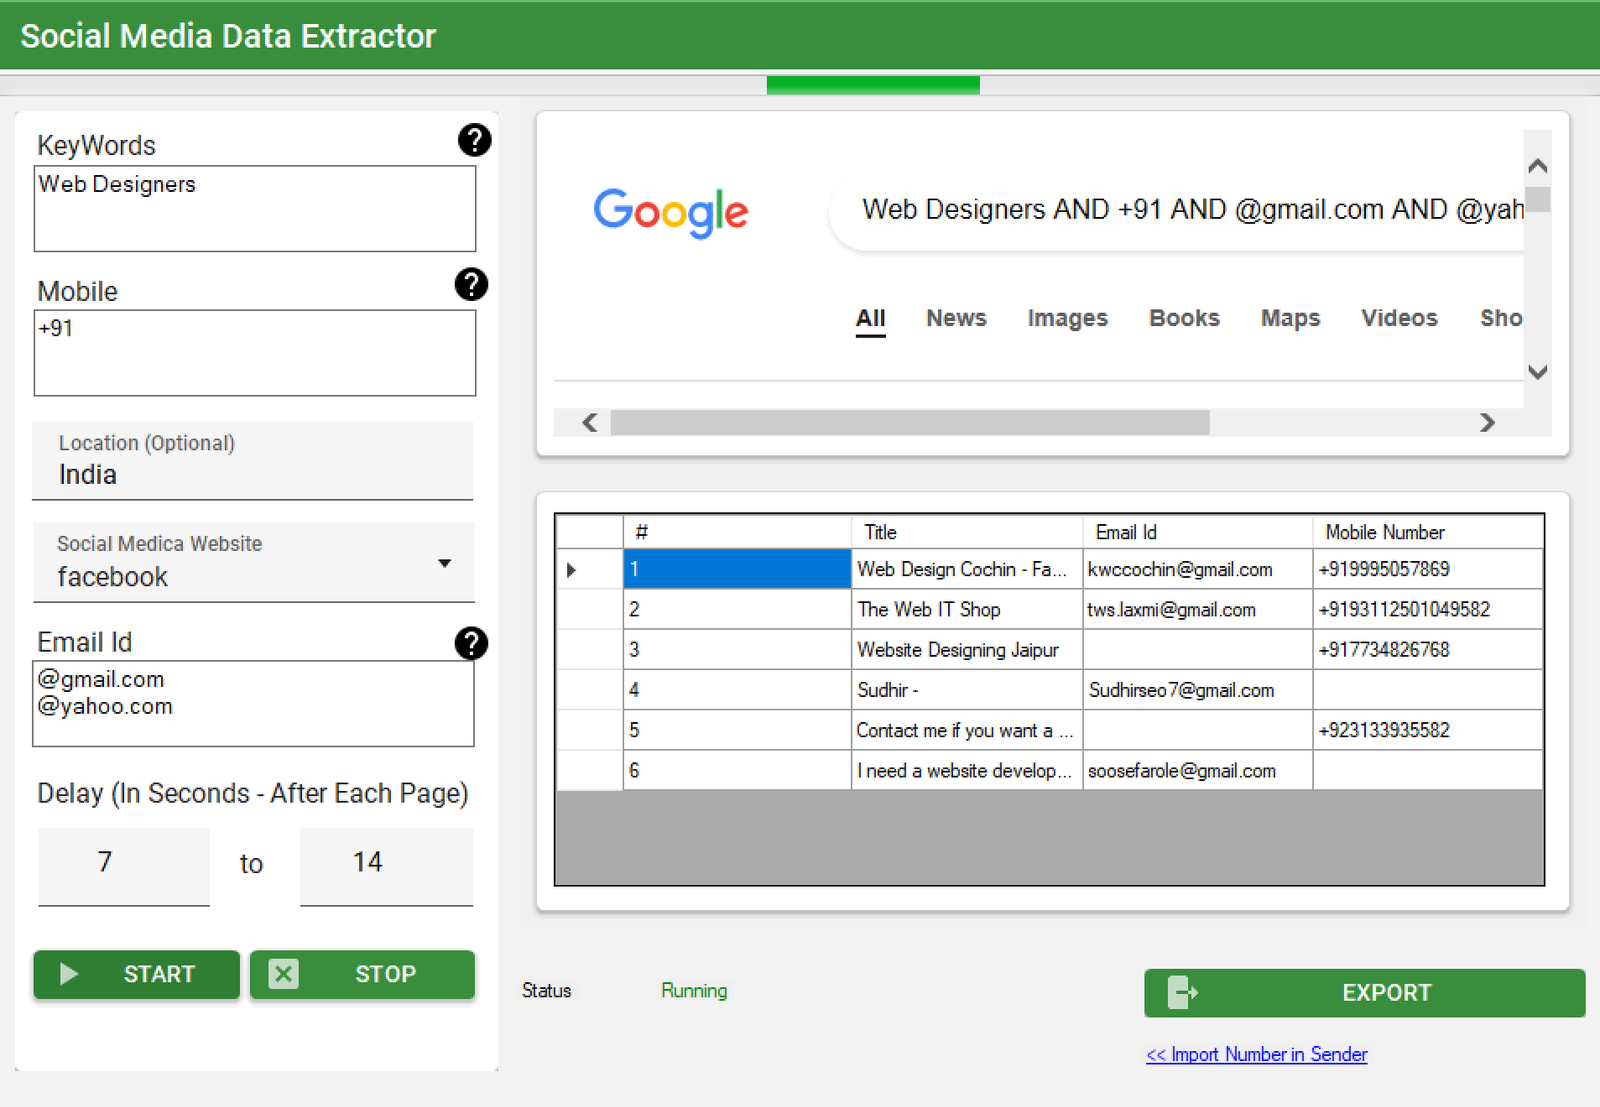Click the X icon on the STOP button

click(x=284, y=974)
